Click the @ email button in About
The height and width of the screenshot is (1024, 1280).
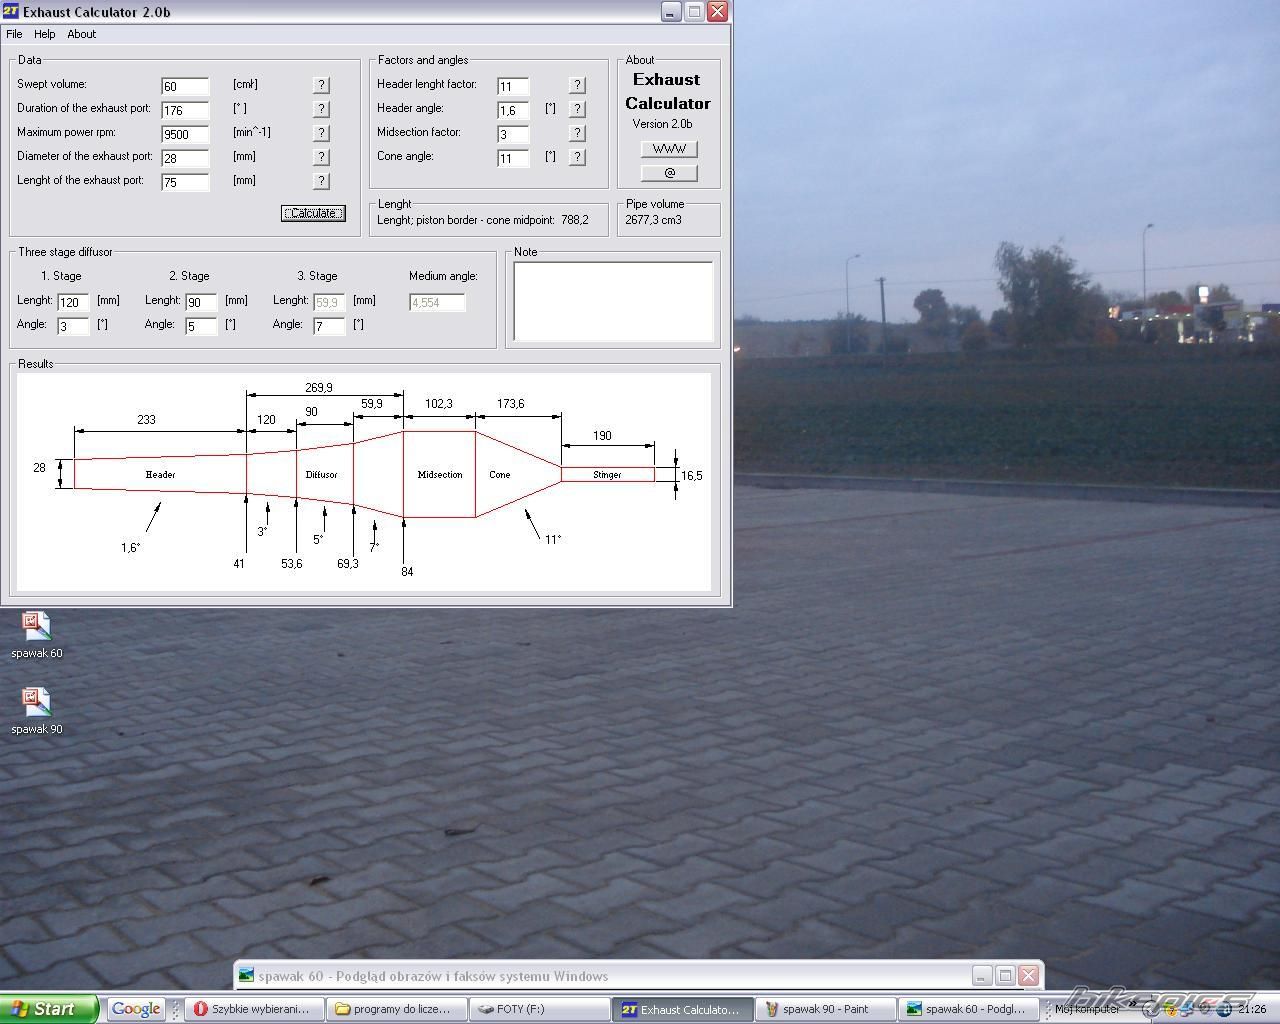pos(669,173)
